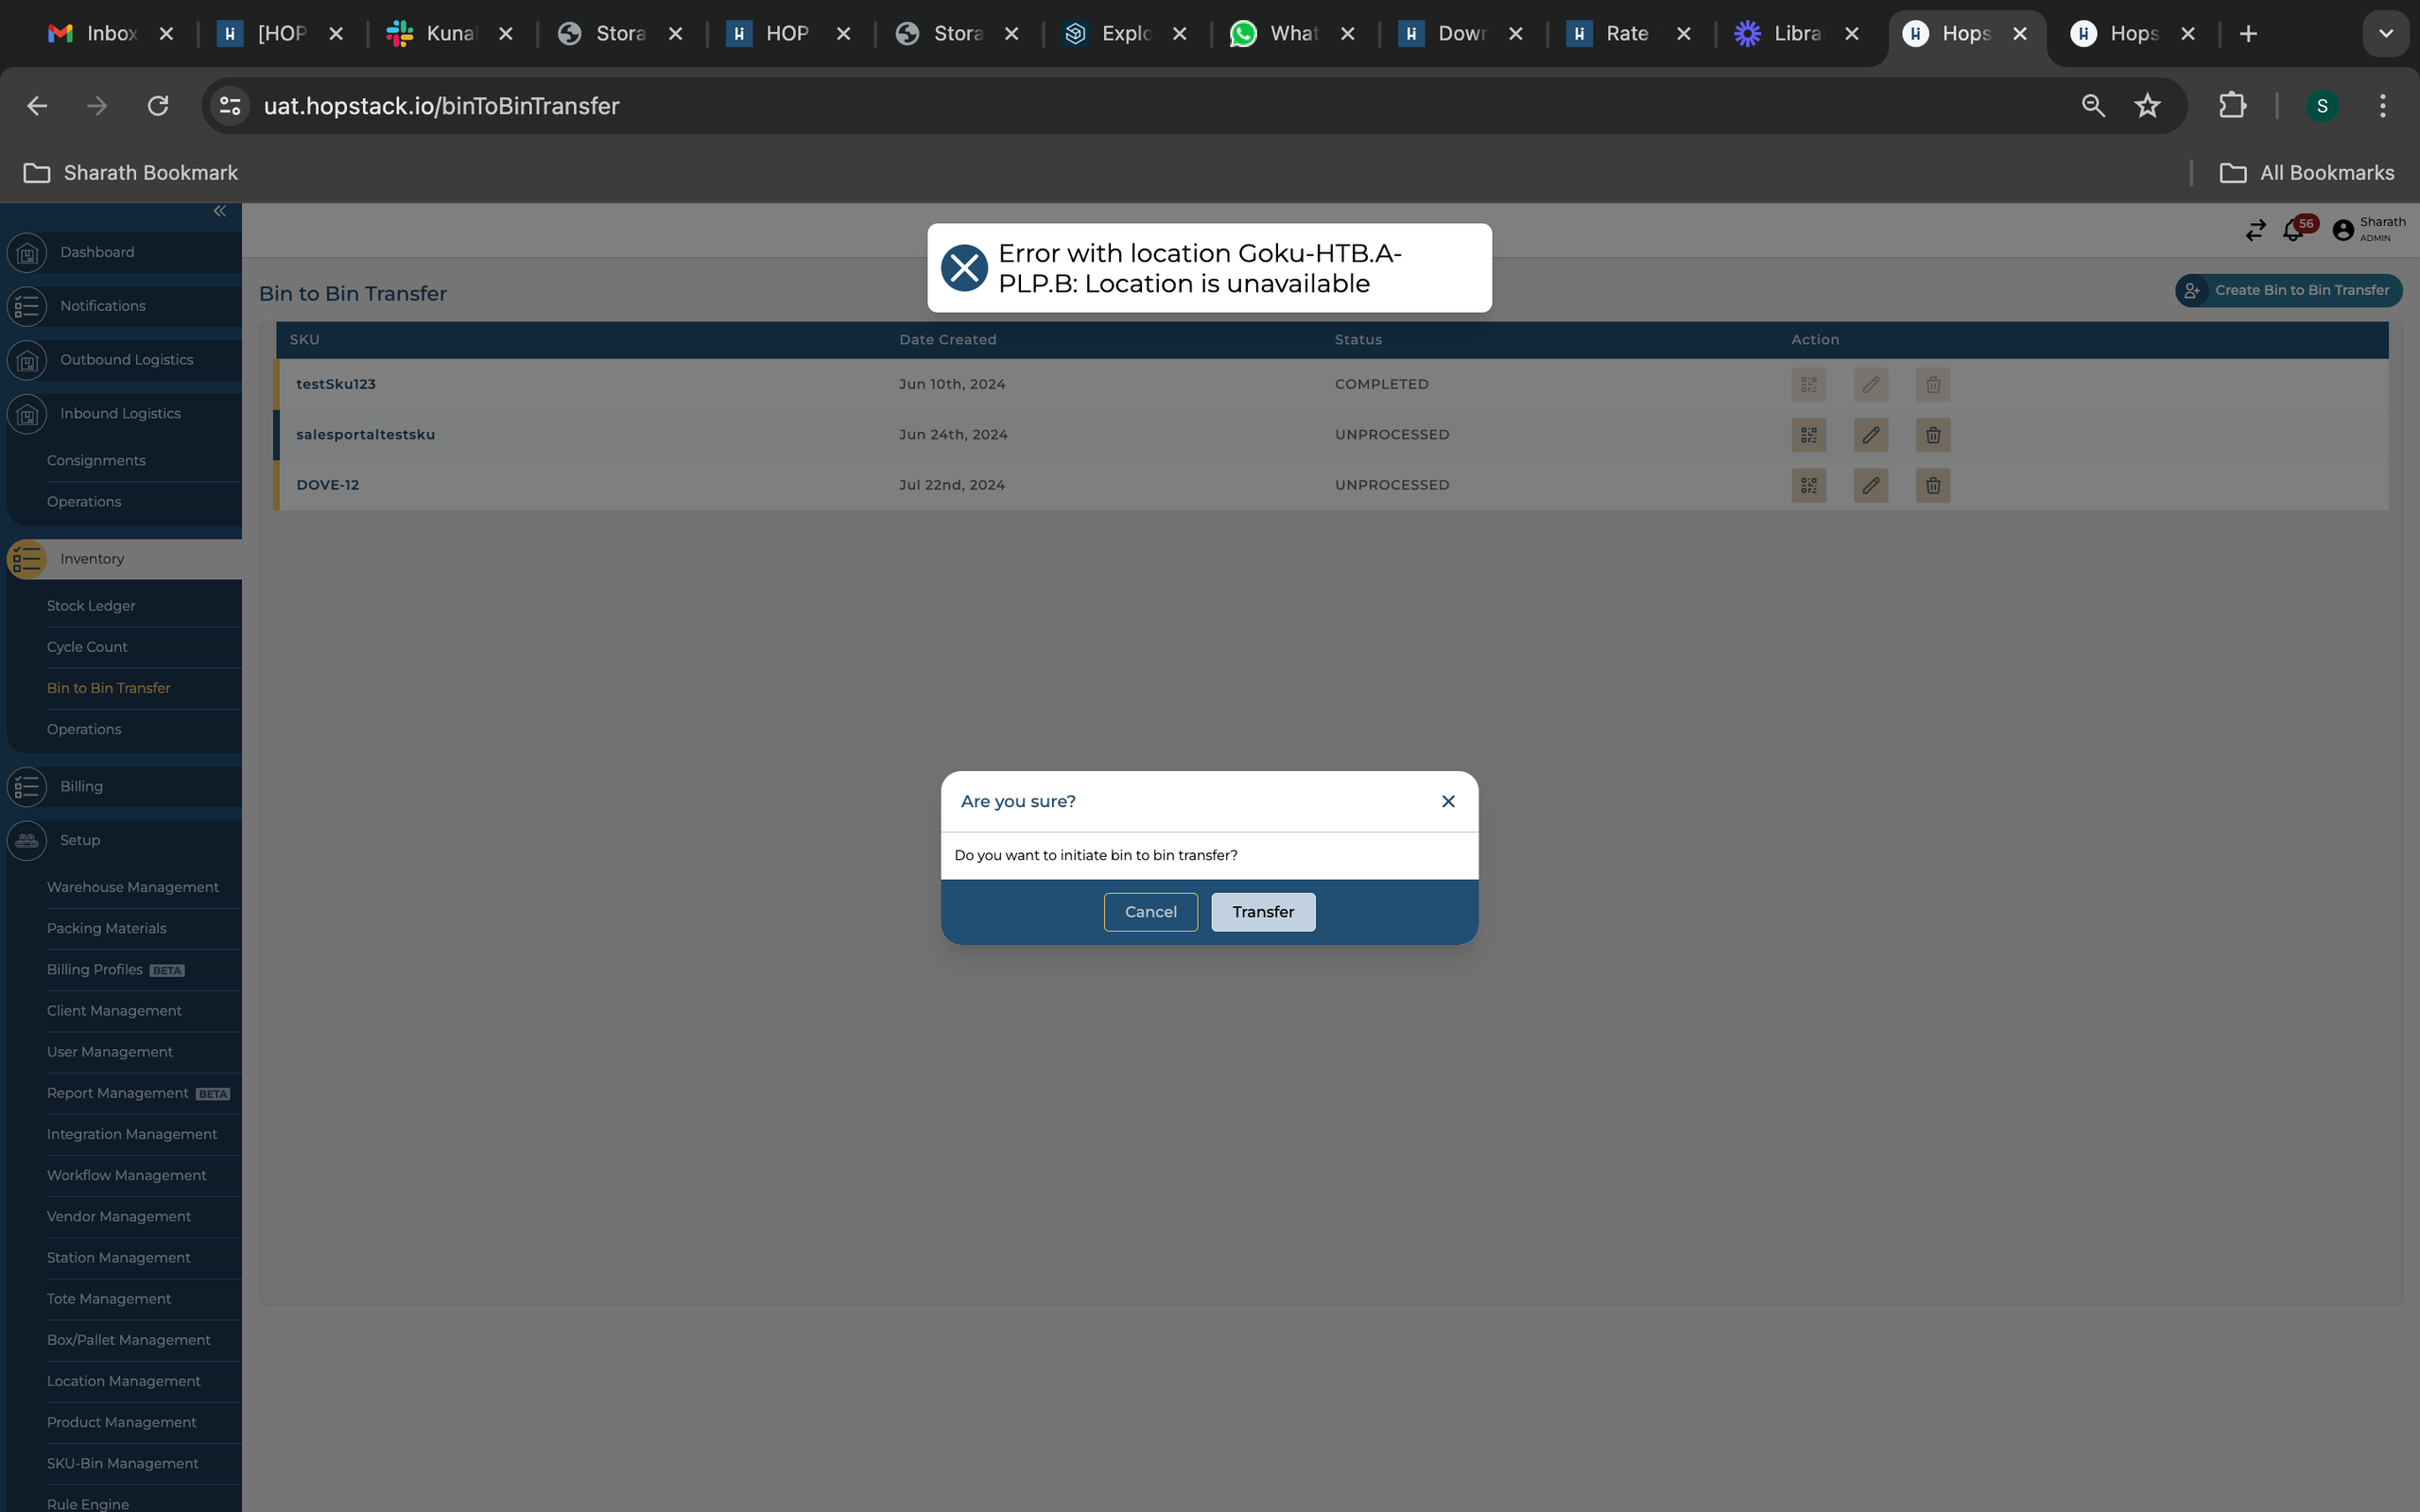2420x1512 pixels.
Task: Click the URL address bar
Action: coord(1100,106)
